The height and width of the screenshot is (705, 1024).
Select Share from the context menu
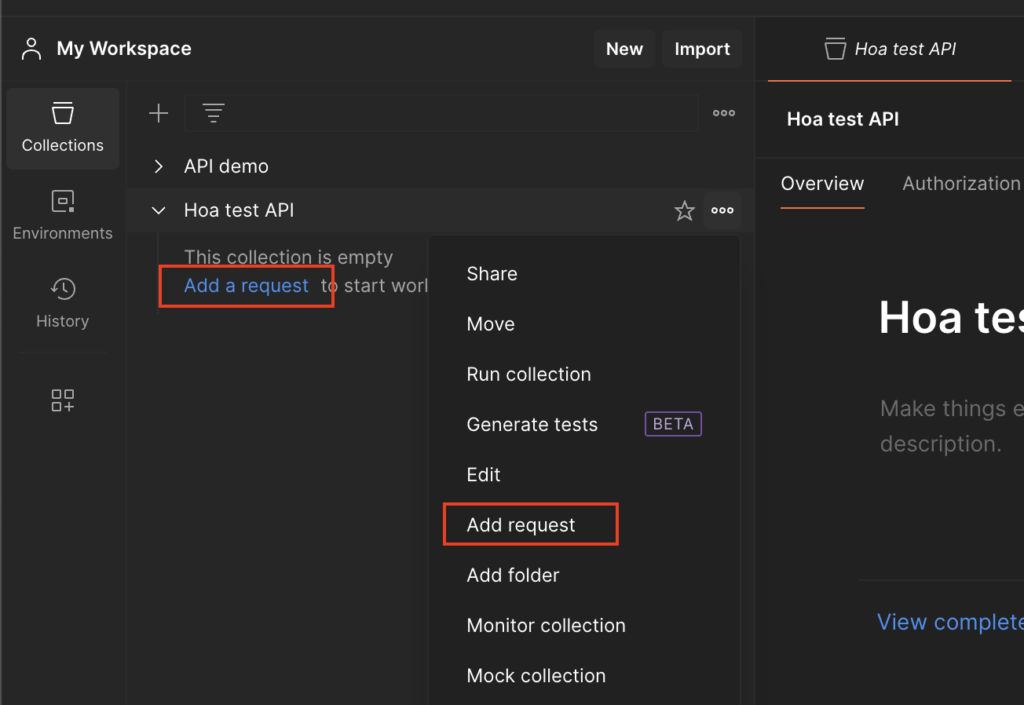click(492, 274)
